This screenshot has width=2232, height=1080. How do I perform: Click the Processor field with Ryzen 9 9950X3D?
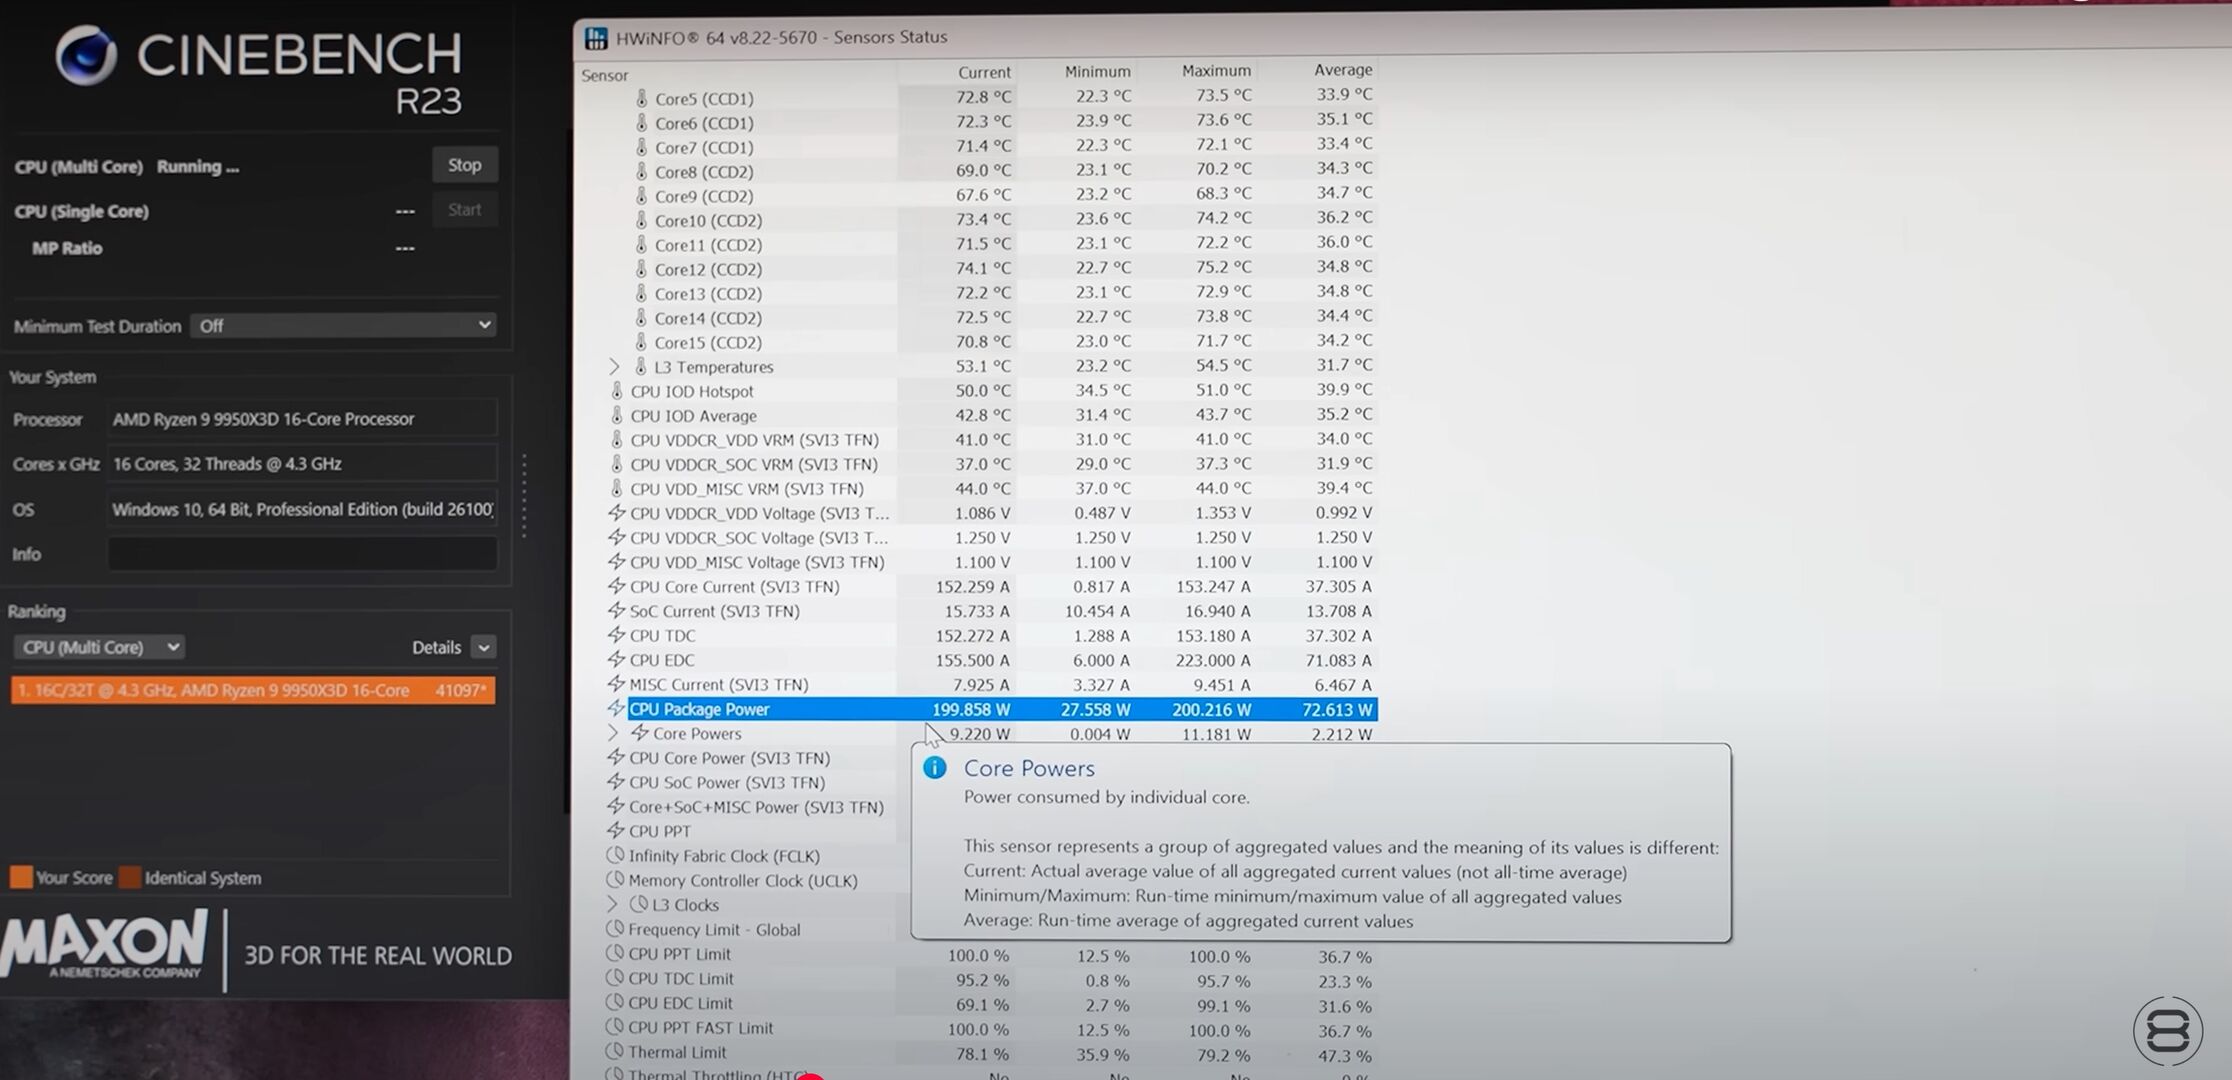point(302,419)
